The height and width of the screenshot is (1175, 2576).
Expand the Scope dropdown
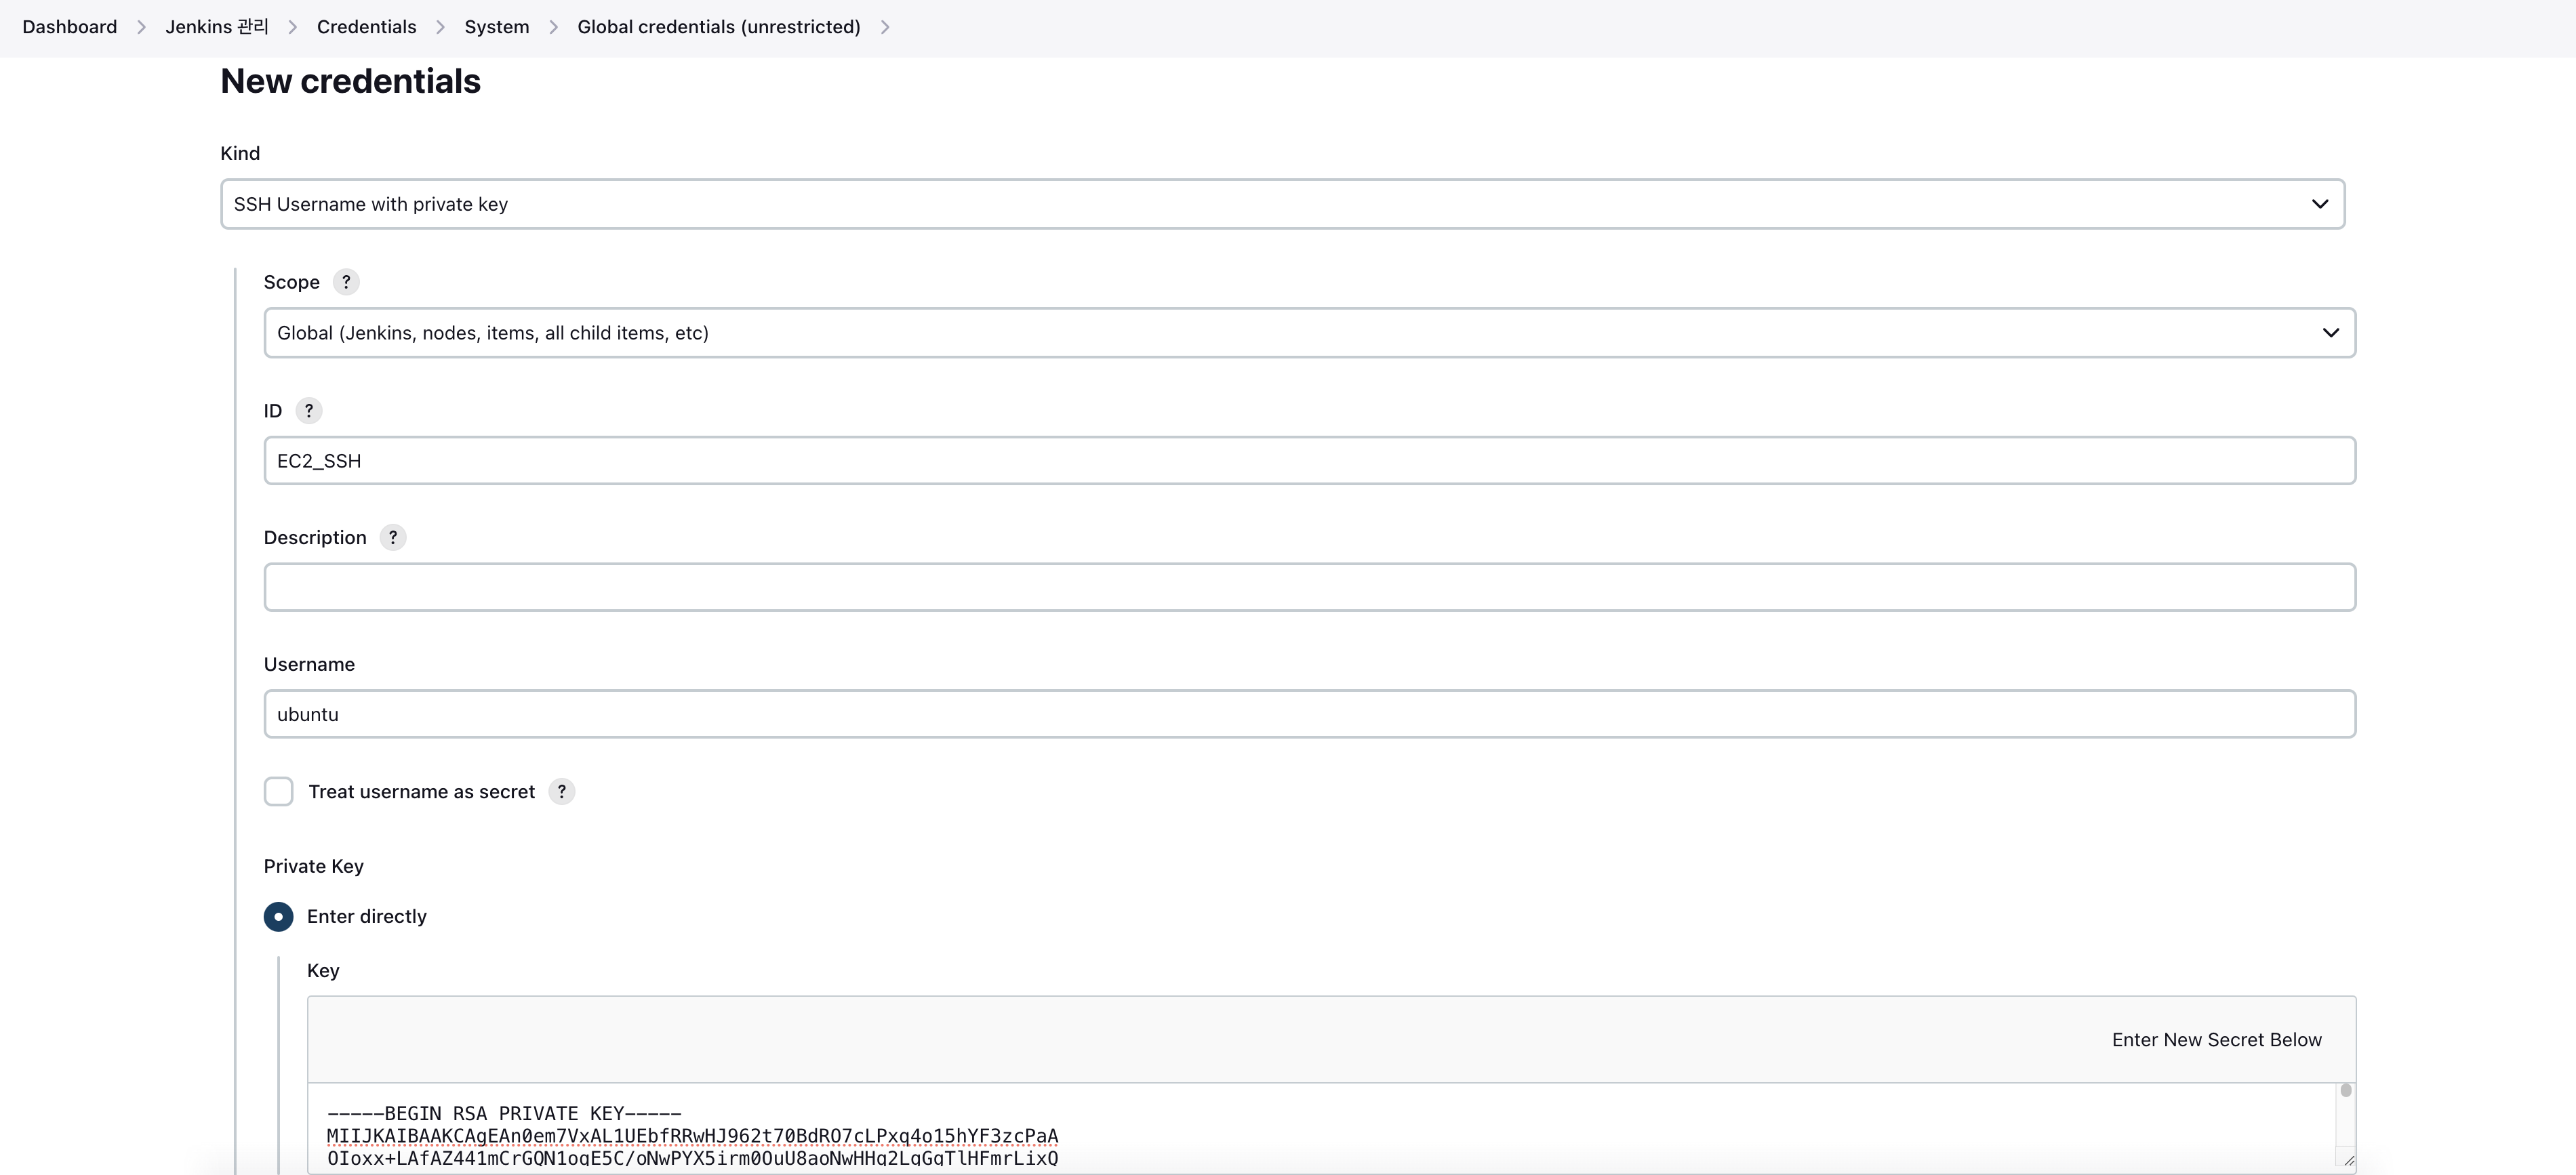(1309, 333)
